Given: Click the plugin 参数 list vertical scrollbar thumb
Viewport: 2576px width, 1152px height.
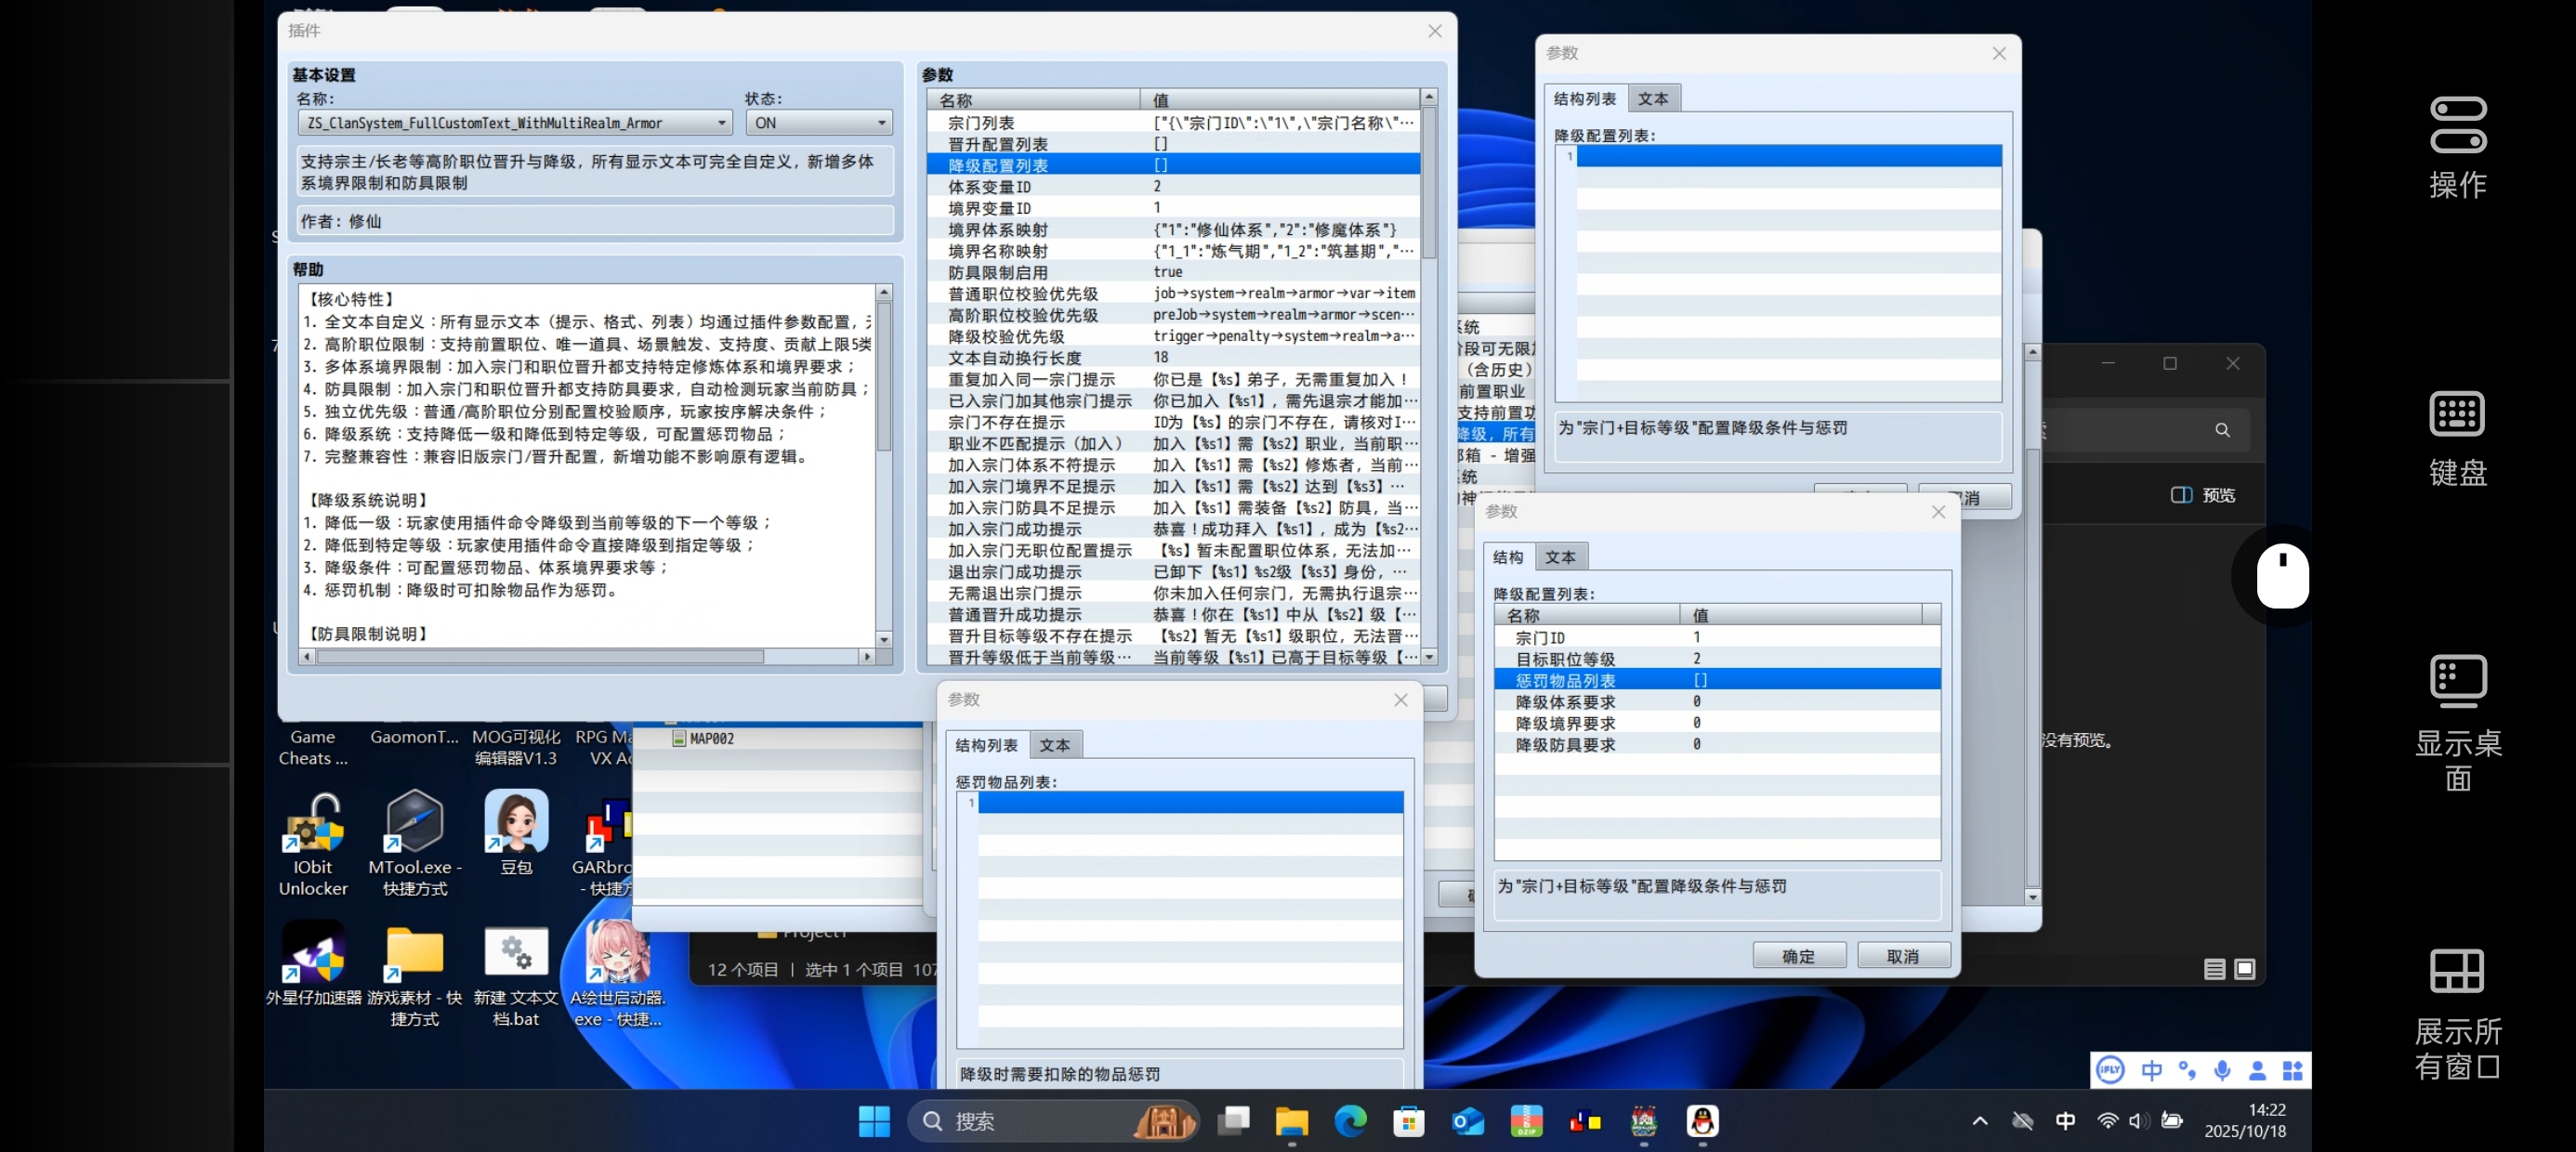Looking at the screenshot, I should click(1429, 182).
